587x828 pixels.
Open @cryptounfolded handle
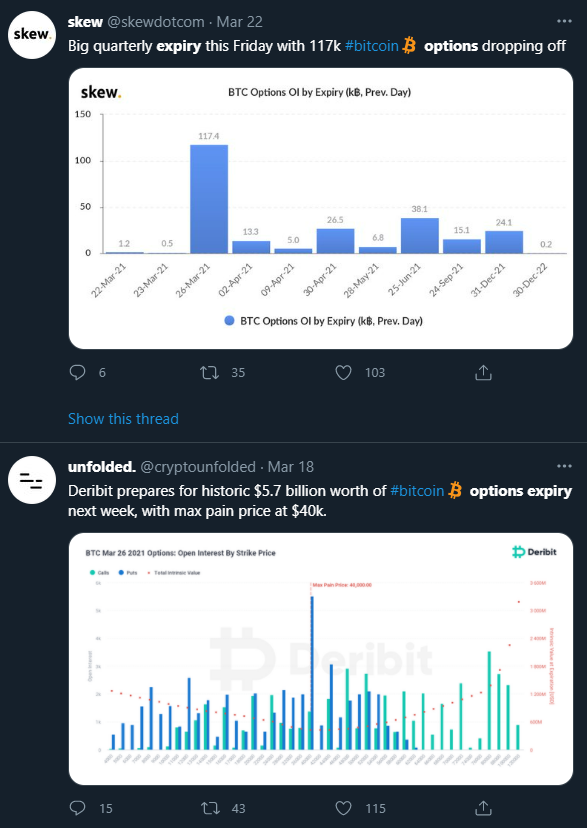tap(198, 467)
